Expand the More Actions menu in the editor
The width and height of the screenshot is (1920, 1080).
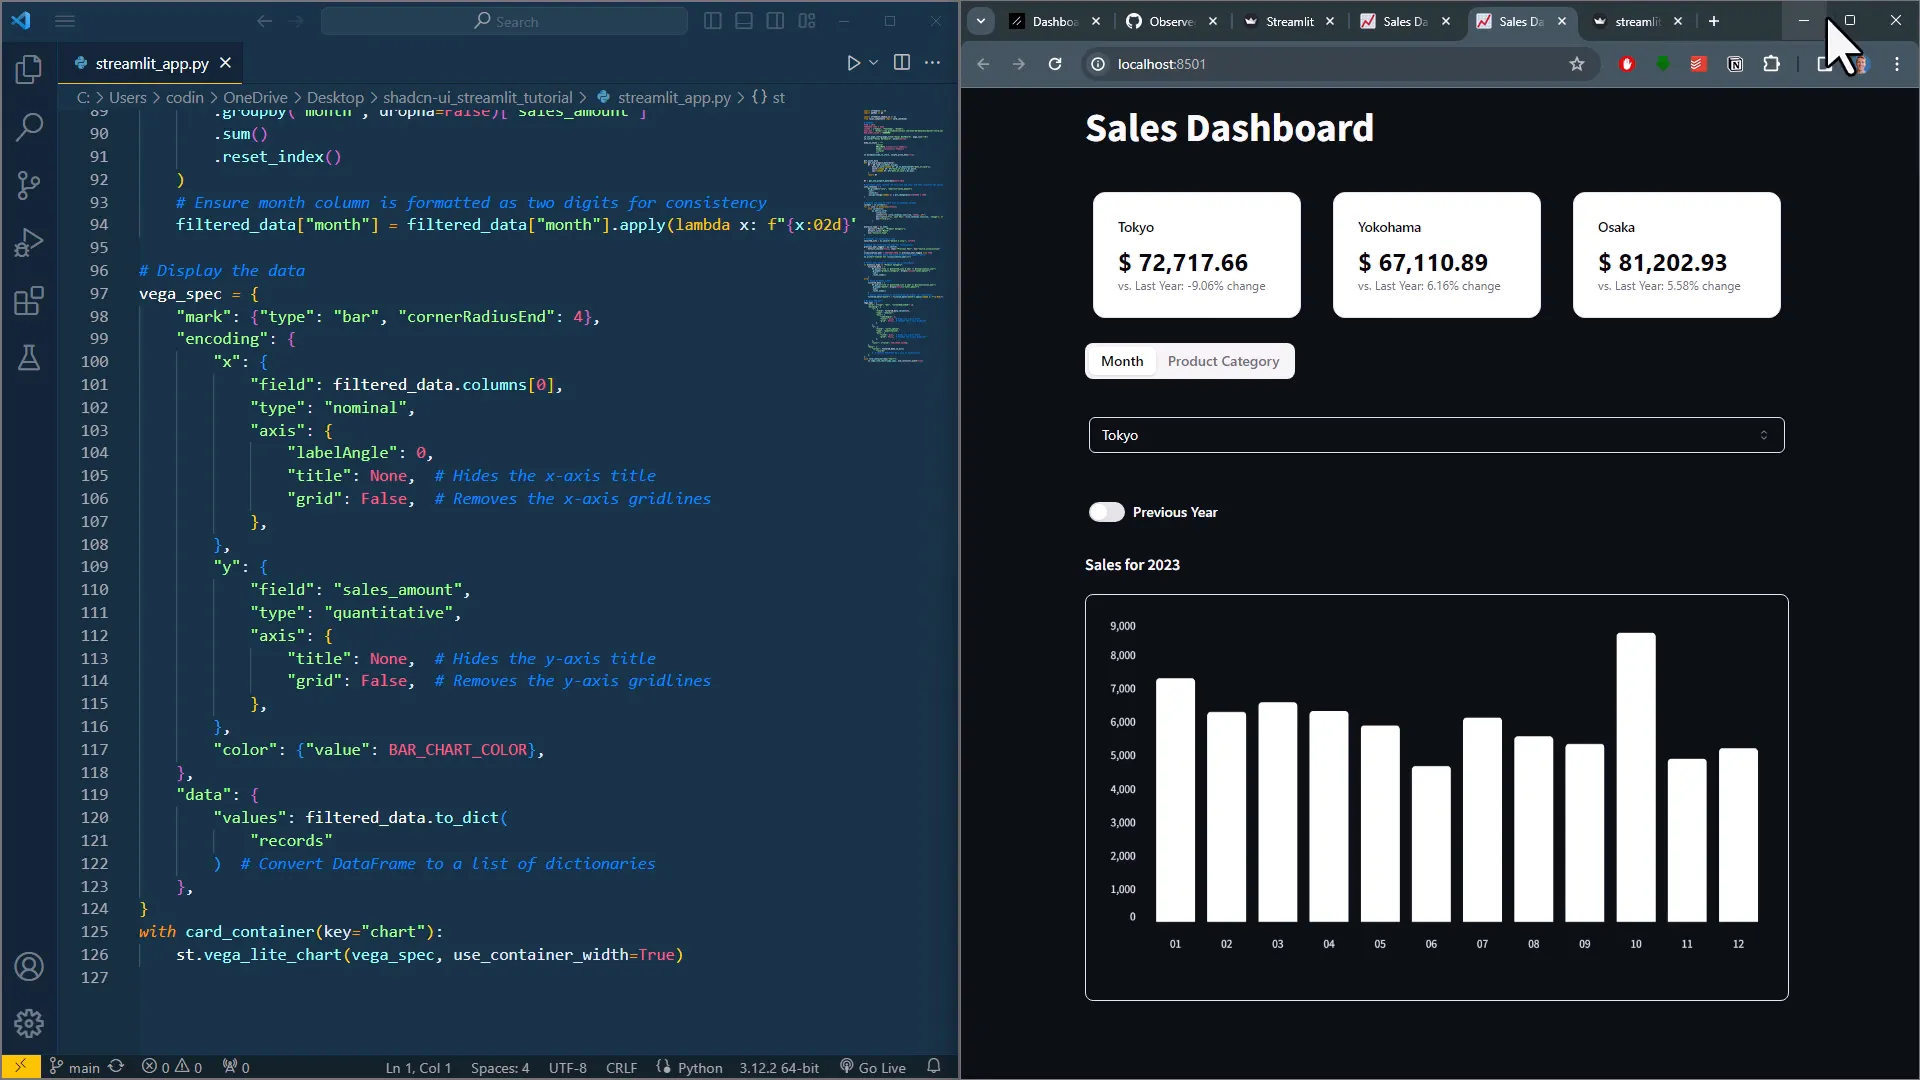click(934, 62)
